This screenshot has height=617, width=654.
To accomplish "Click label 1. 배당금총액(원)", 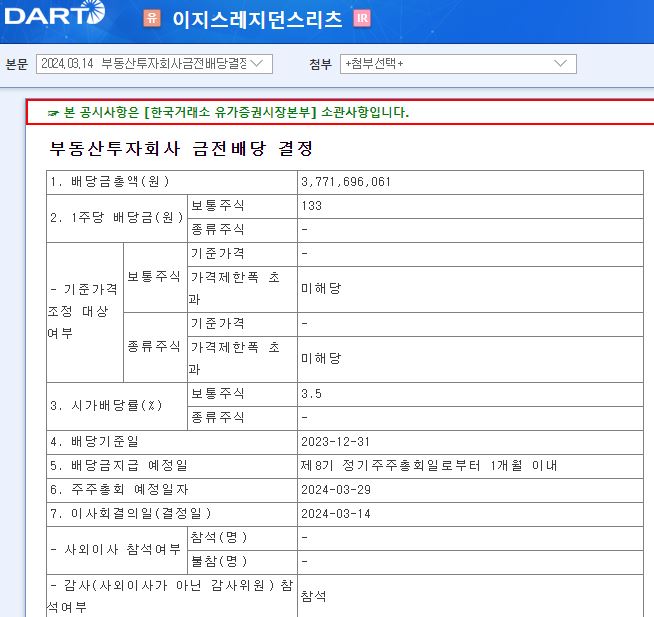I will pyautogui.click(x=110, y=182).
